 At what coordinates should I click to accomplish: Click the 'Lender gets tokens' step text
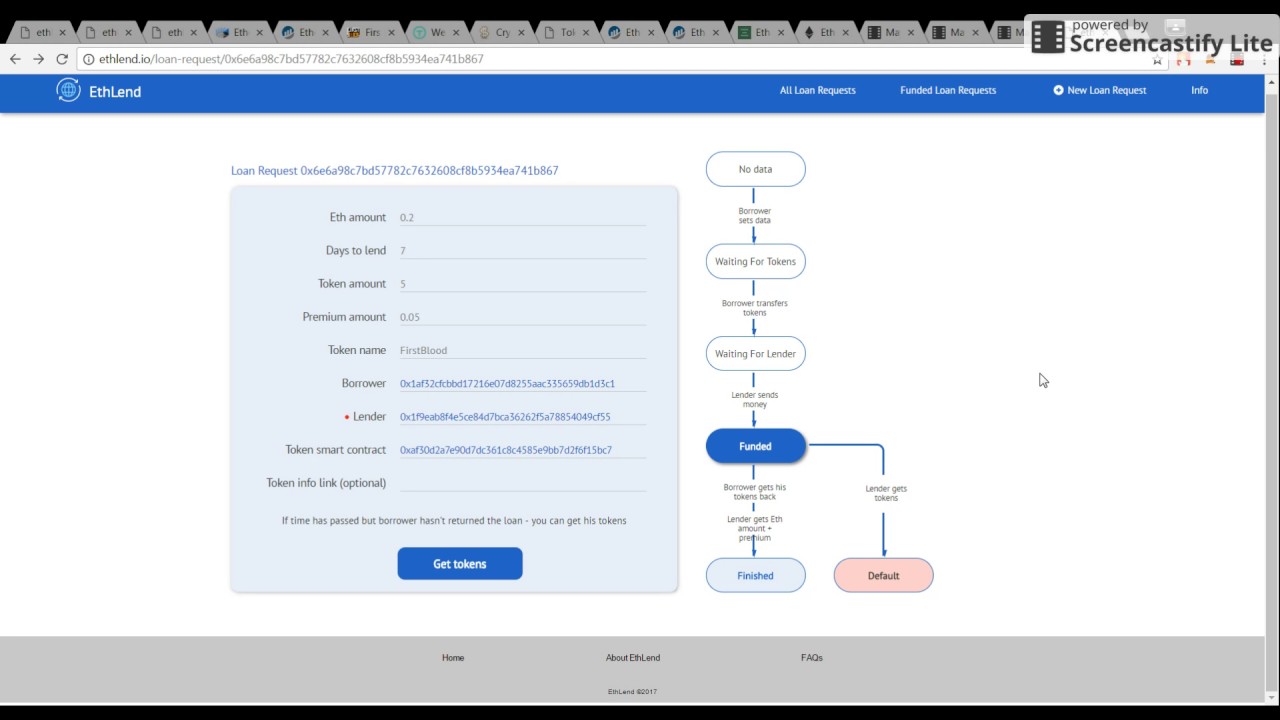(886, 493)
